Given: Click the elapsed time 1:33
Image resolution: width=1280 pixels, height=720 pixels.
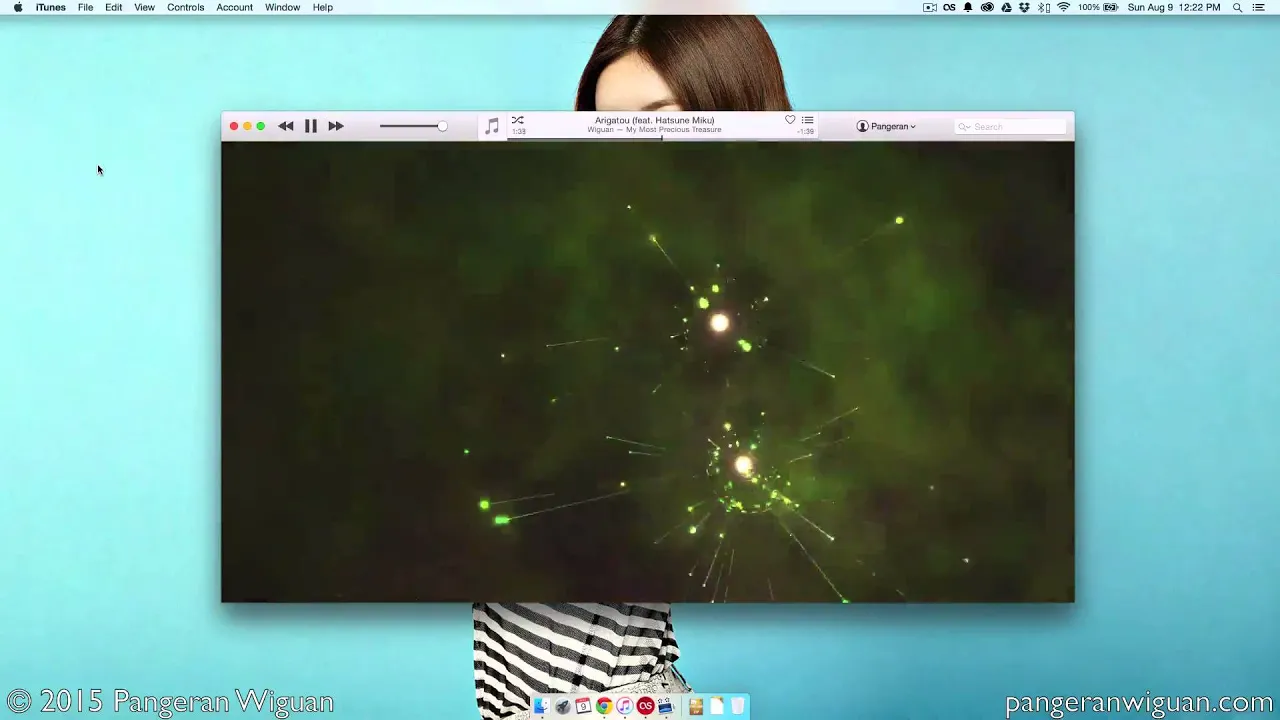Looking at the screenshot, I should (519, 131).
